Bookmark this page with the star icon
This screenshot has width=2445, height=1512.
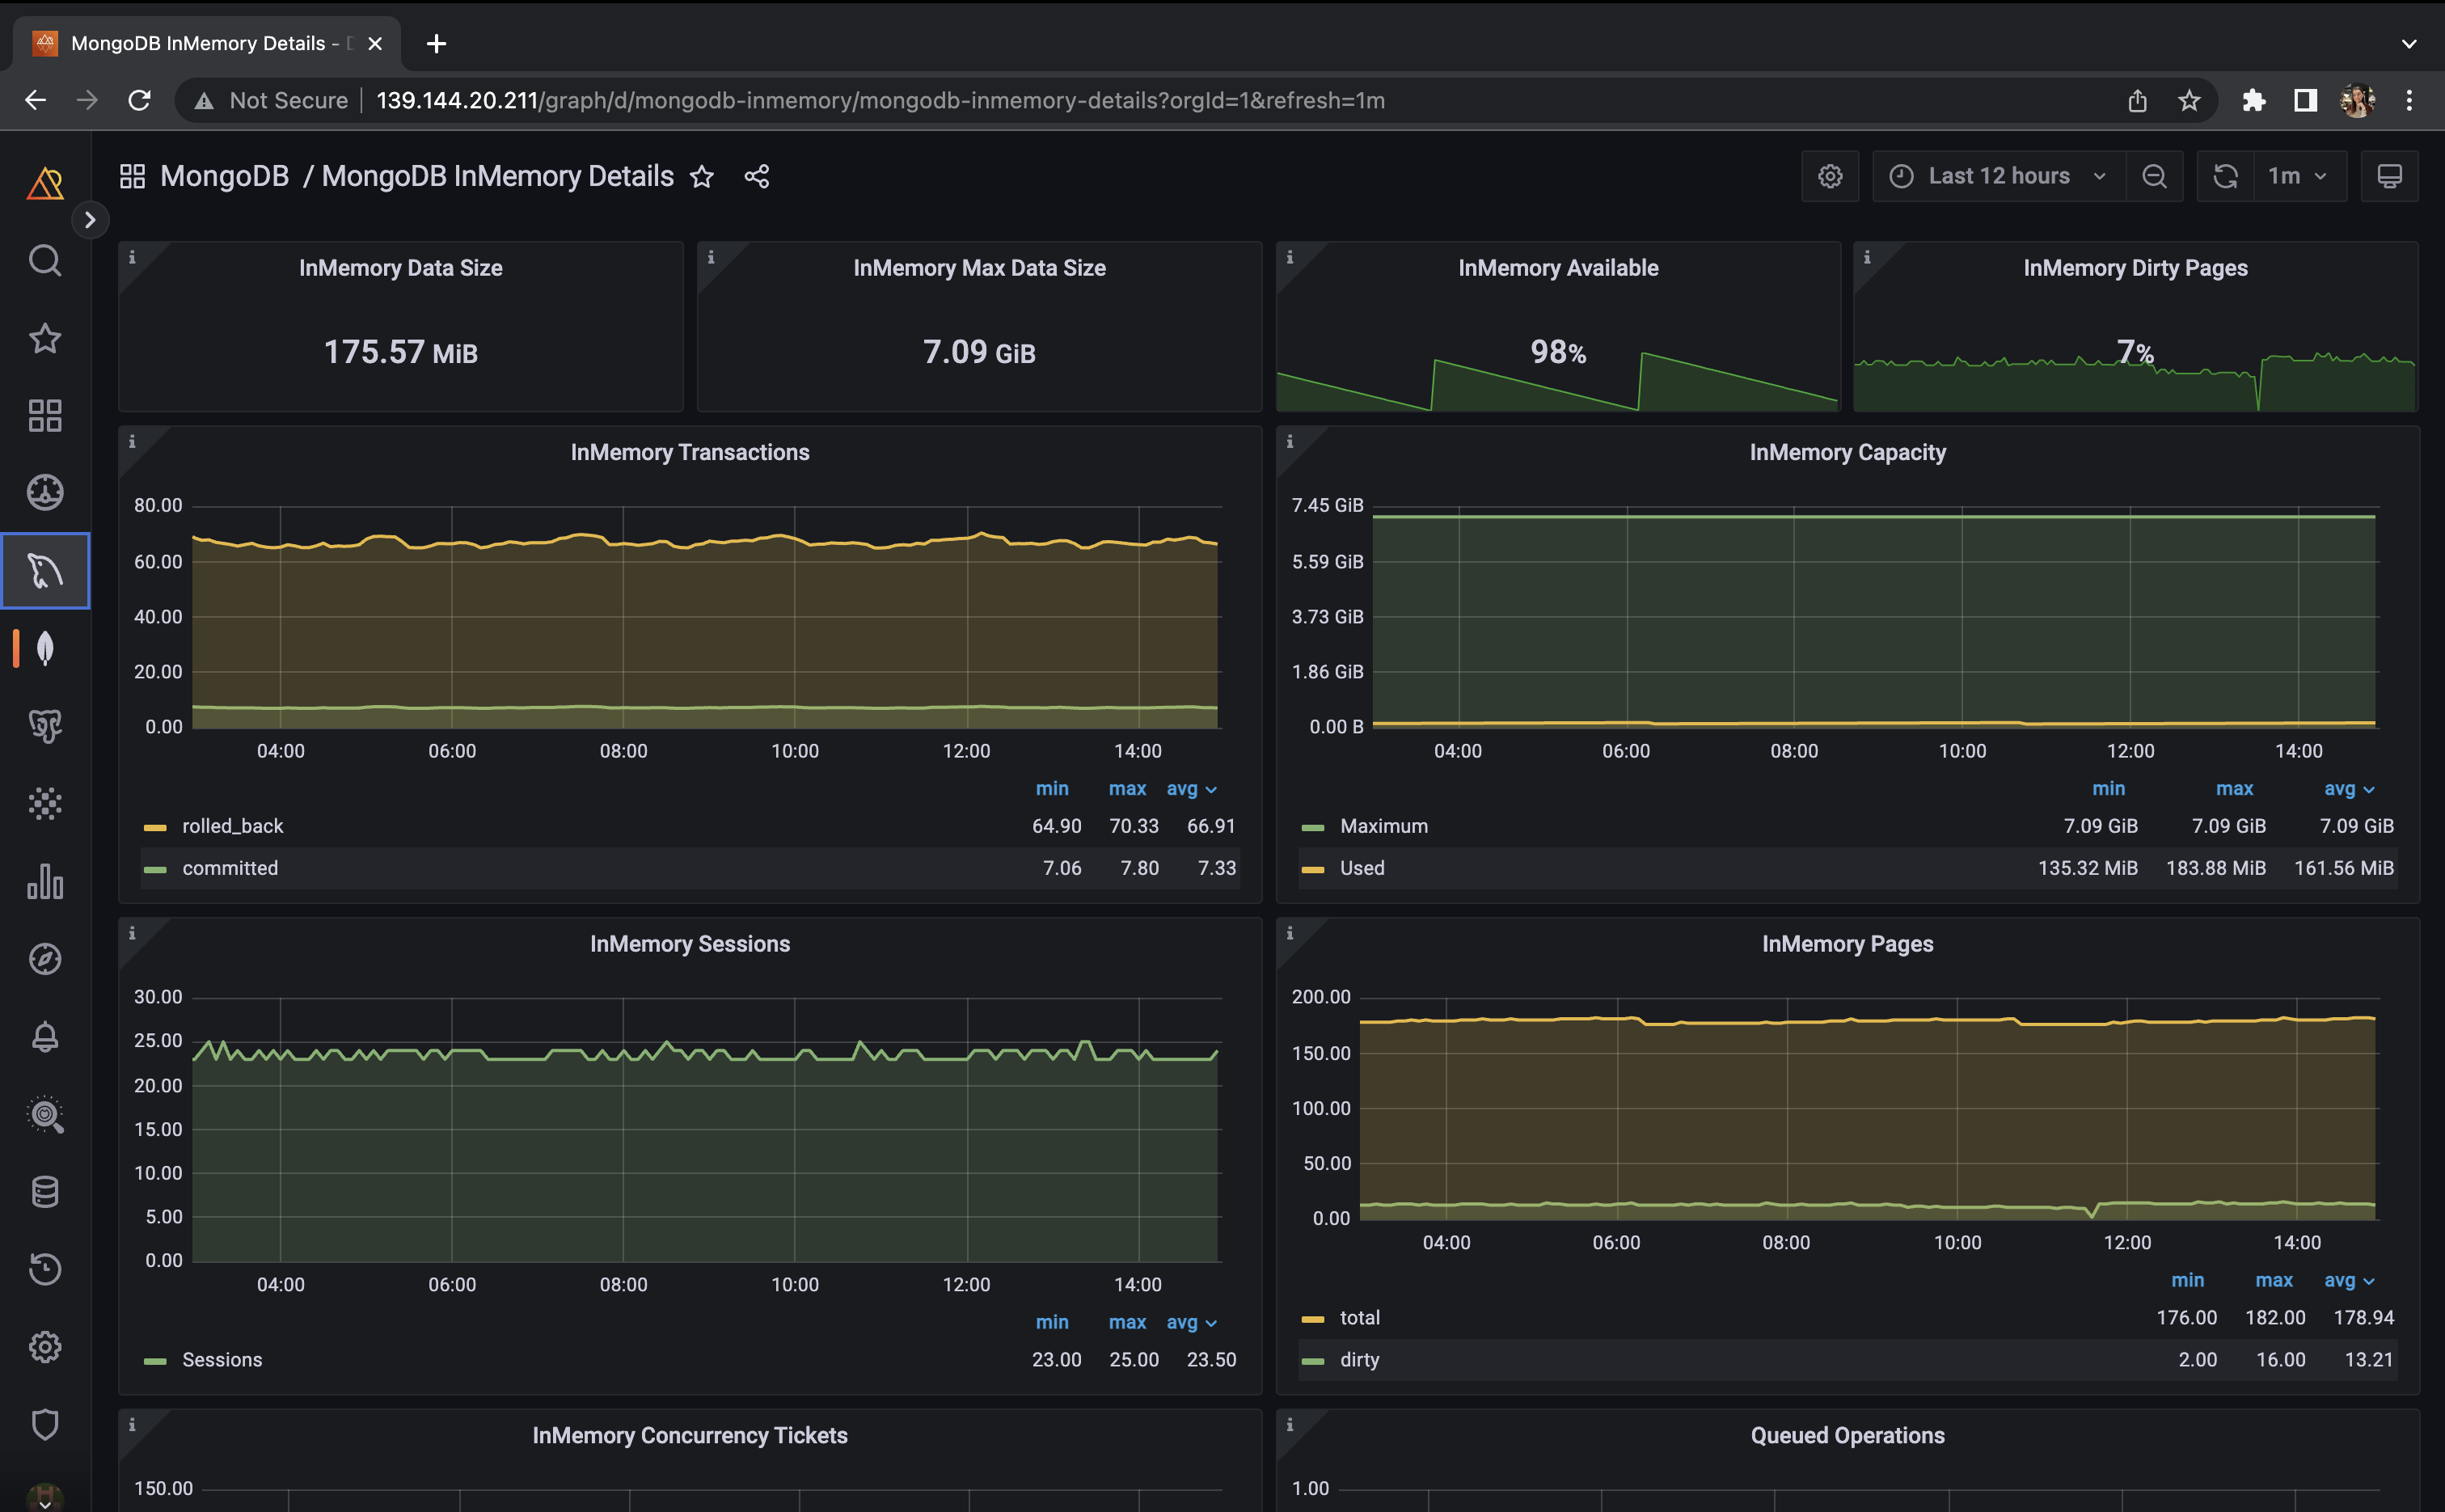2189,101
